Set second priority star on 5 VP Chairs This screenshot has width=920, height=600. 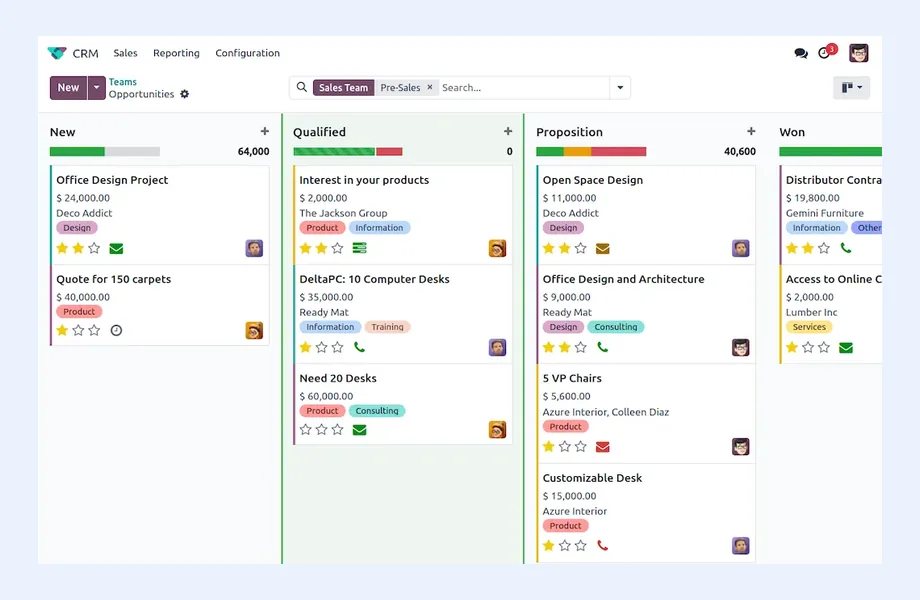point(564,446)
